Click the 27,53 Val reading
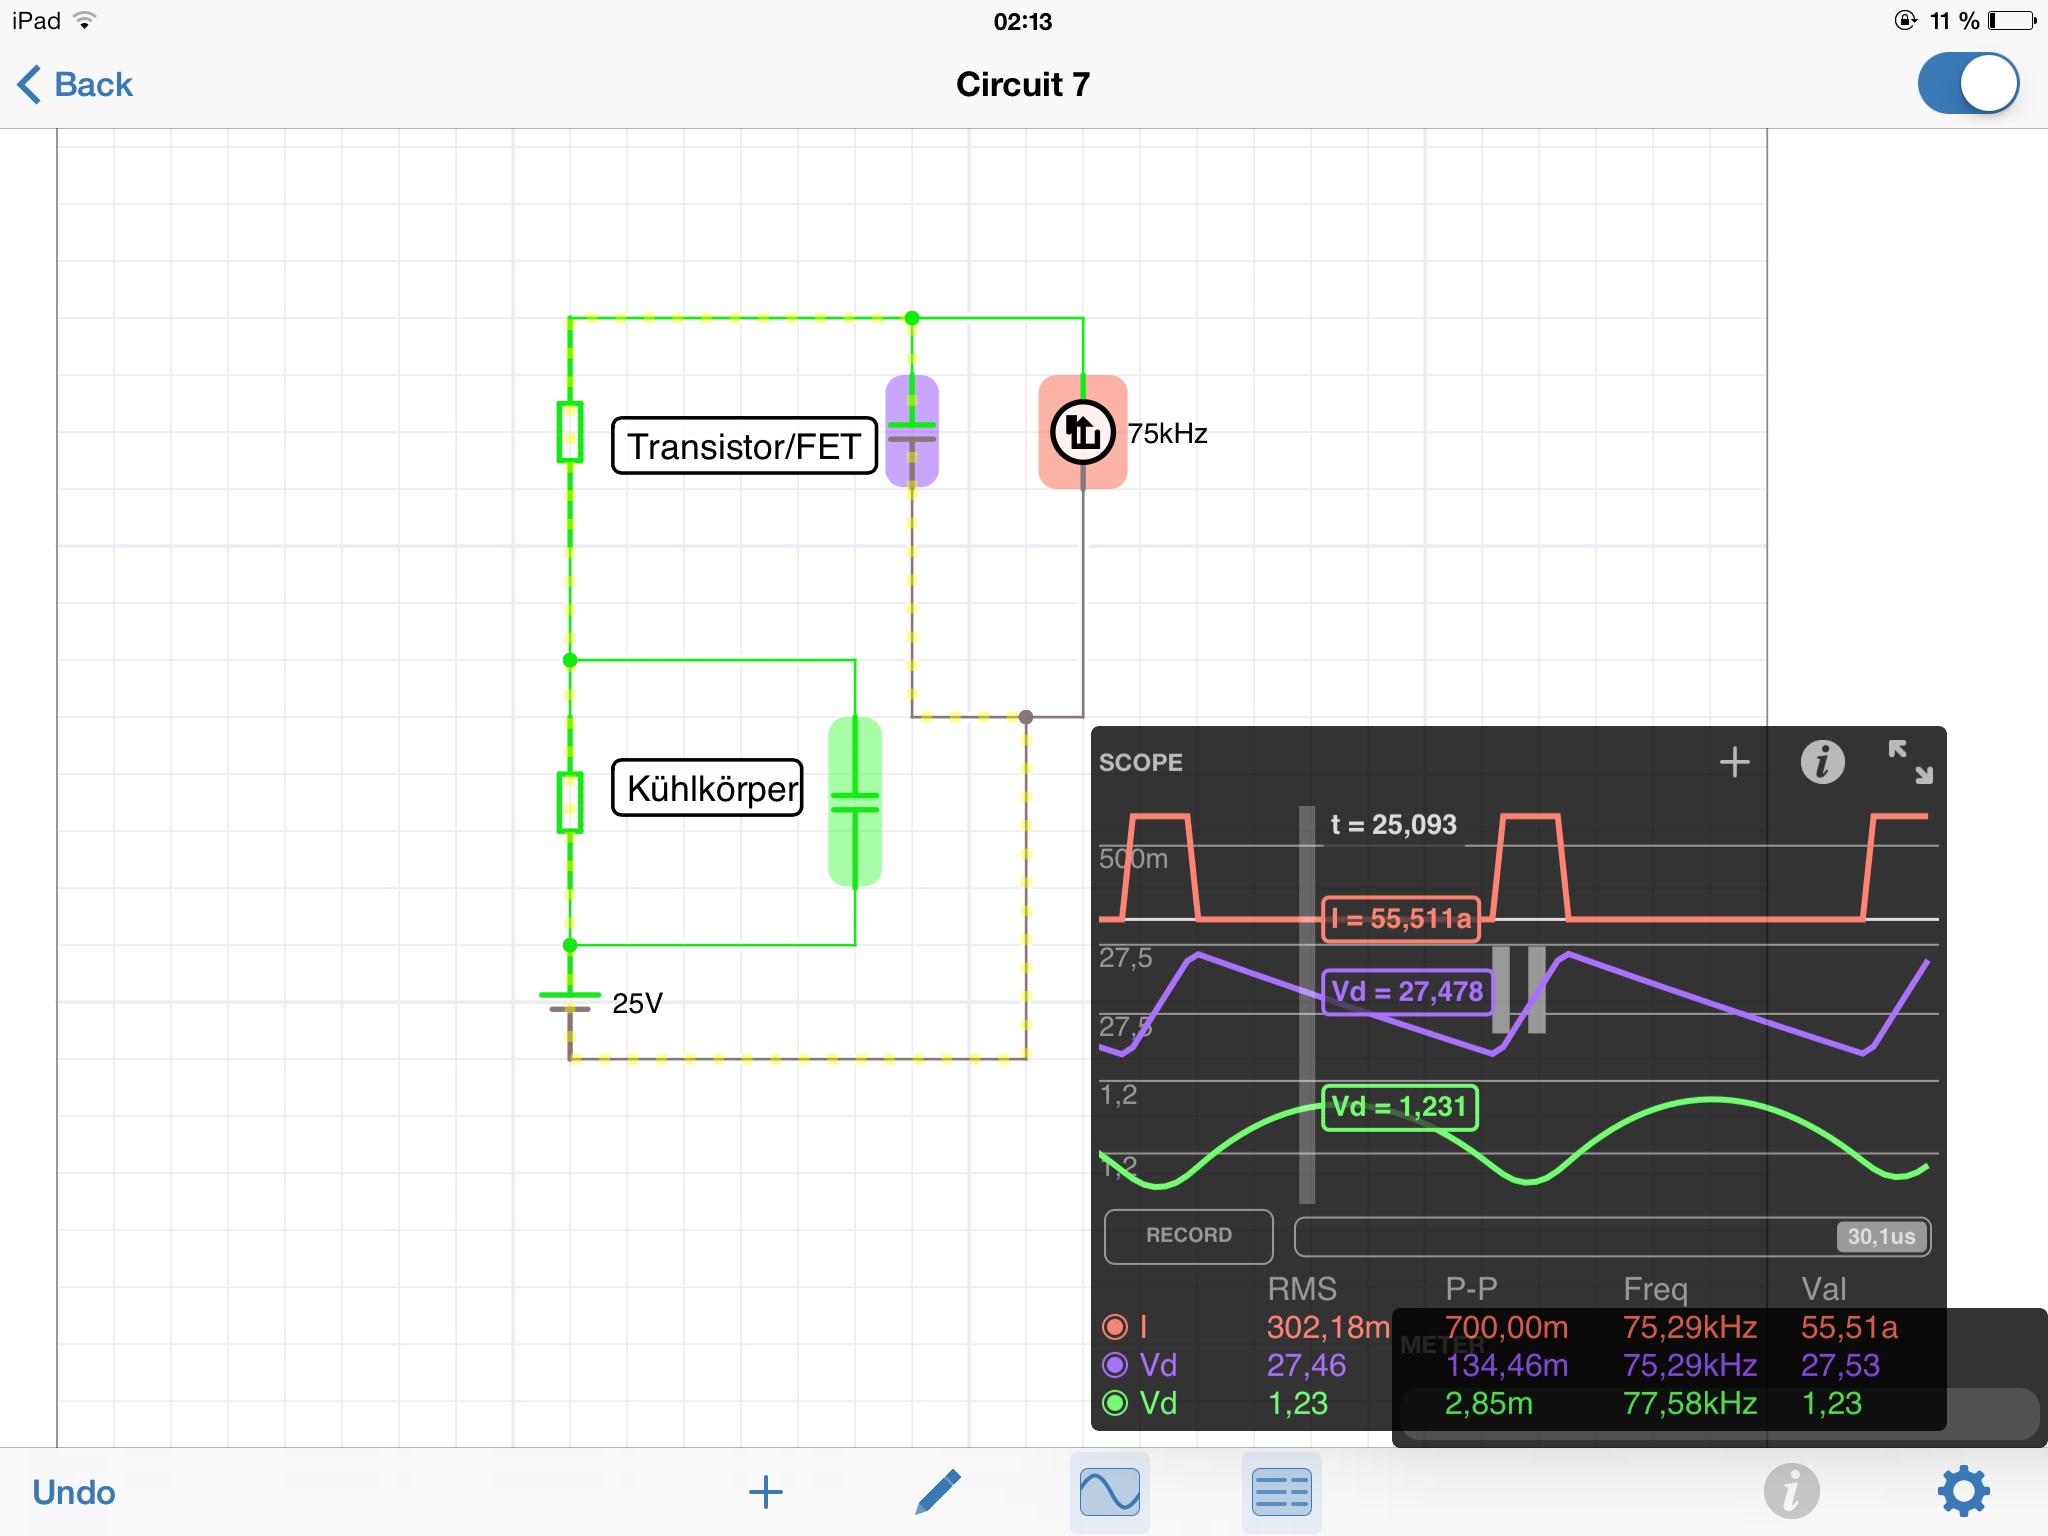This screenshot has height=1536, width=2048. (x=1840, y=1365)
